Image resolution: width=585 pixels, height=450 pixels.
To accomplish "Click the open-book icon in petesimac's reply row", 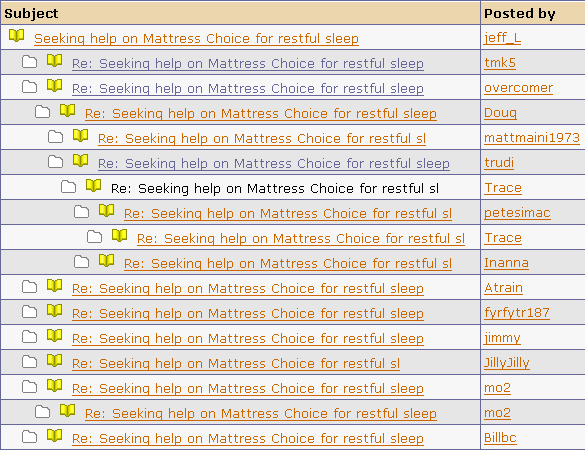I will pyautogui.click(x=107, y=211).
